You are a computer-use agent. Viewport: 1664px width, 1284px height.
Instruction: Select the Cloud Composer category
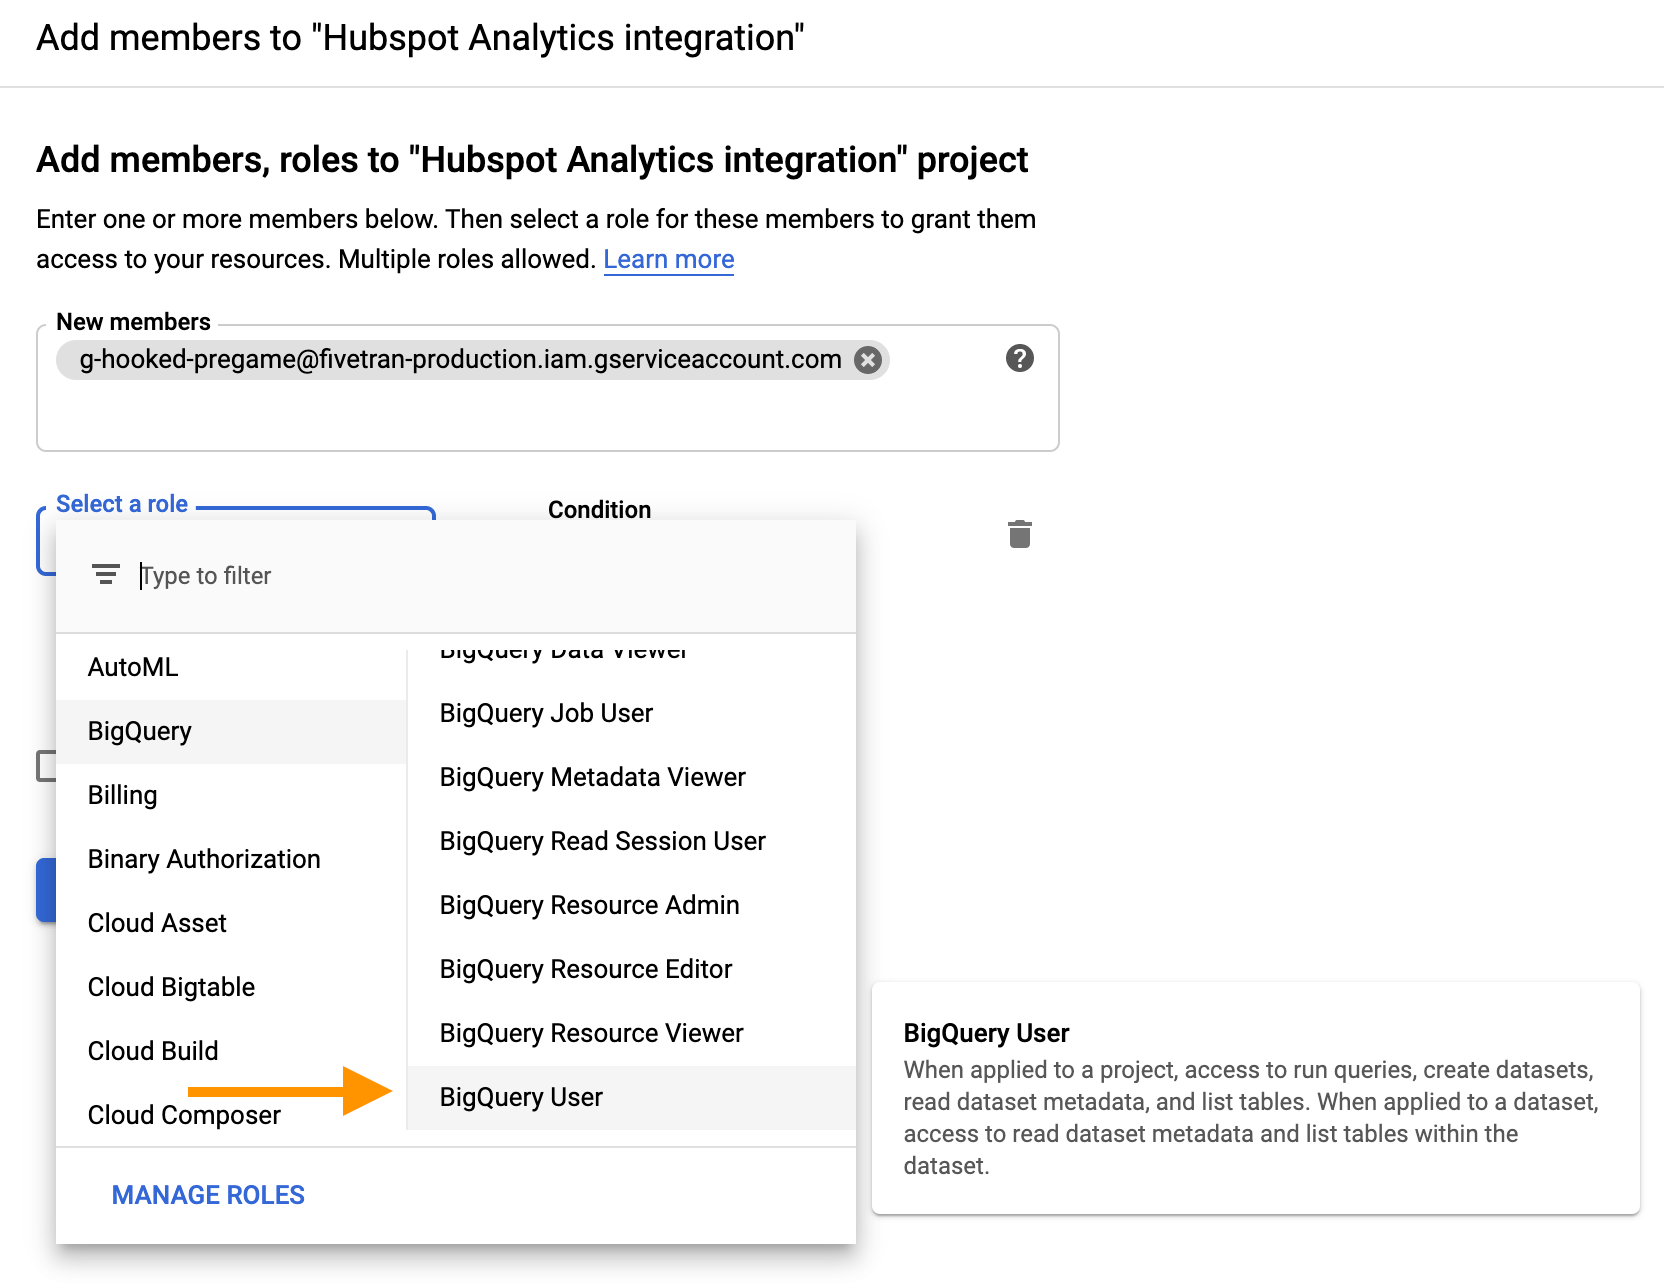pos(231,1115)
